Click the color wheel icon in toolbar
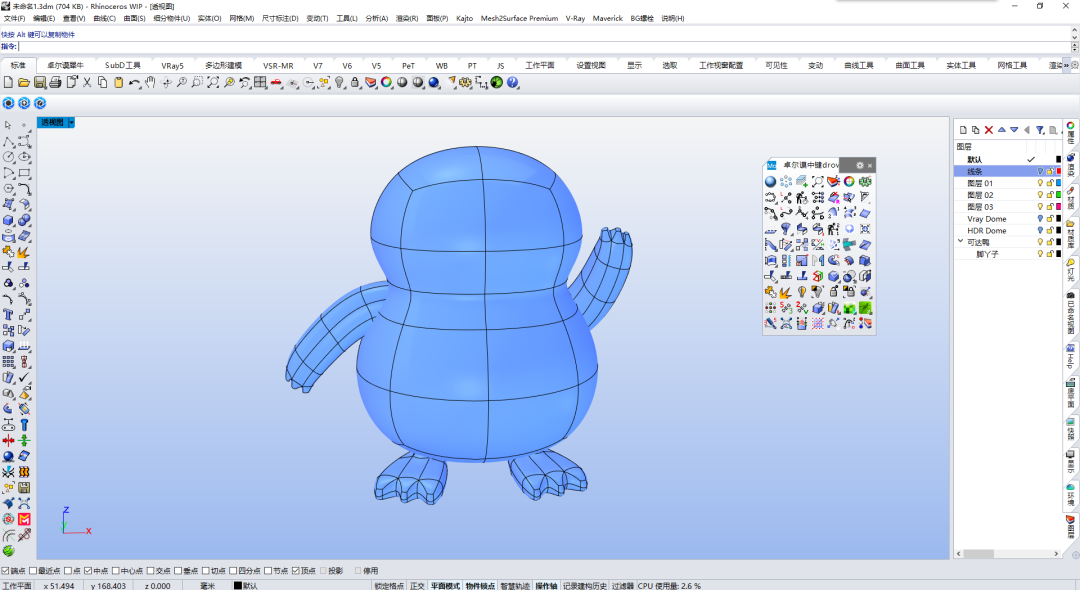The image size is (1080, 590). click(x=386, y=83)
